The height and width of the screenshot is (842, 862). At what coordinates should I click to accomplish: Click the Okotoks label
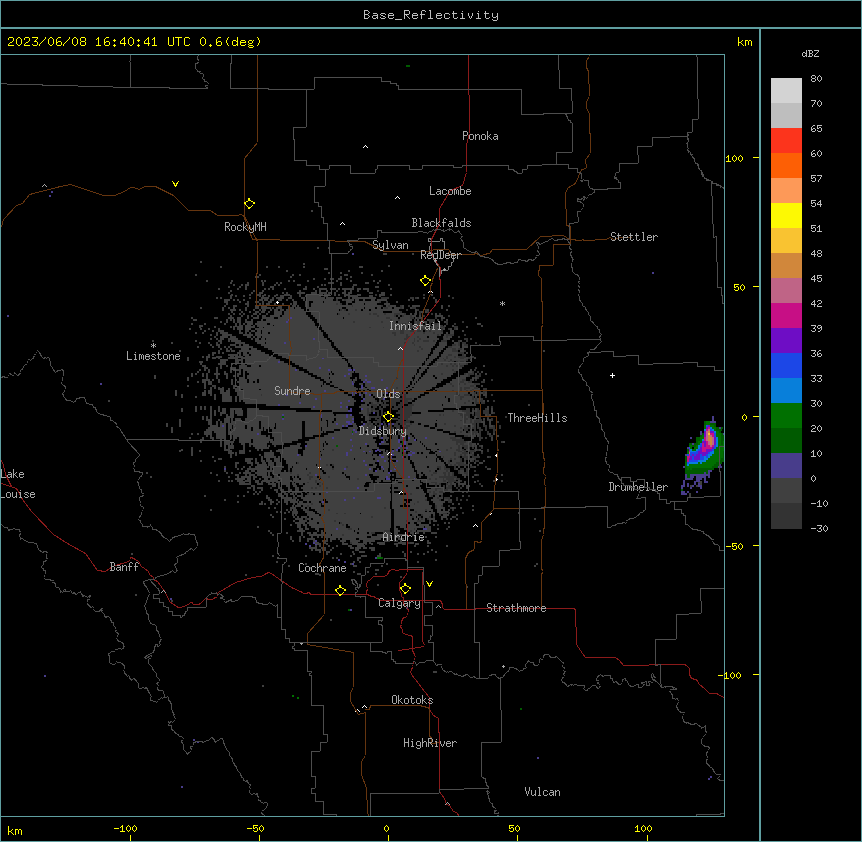(412, 700)
